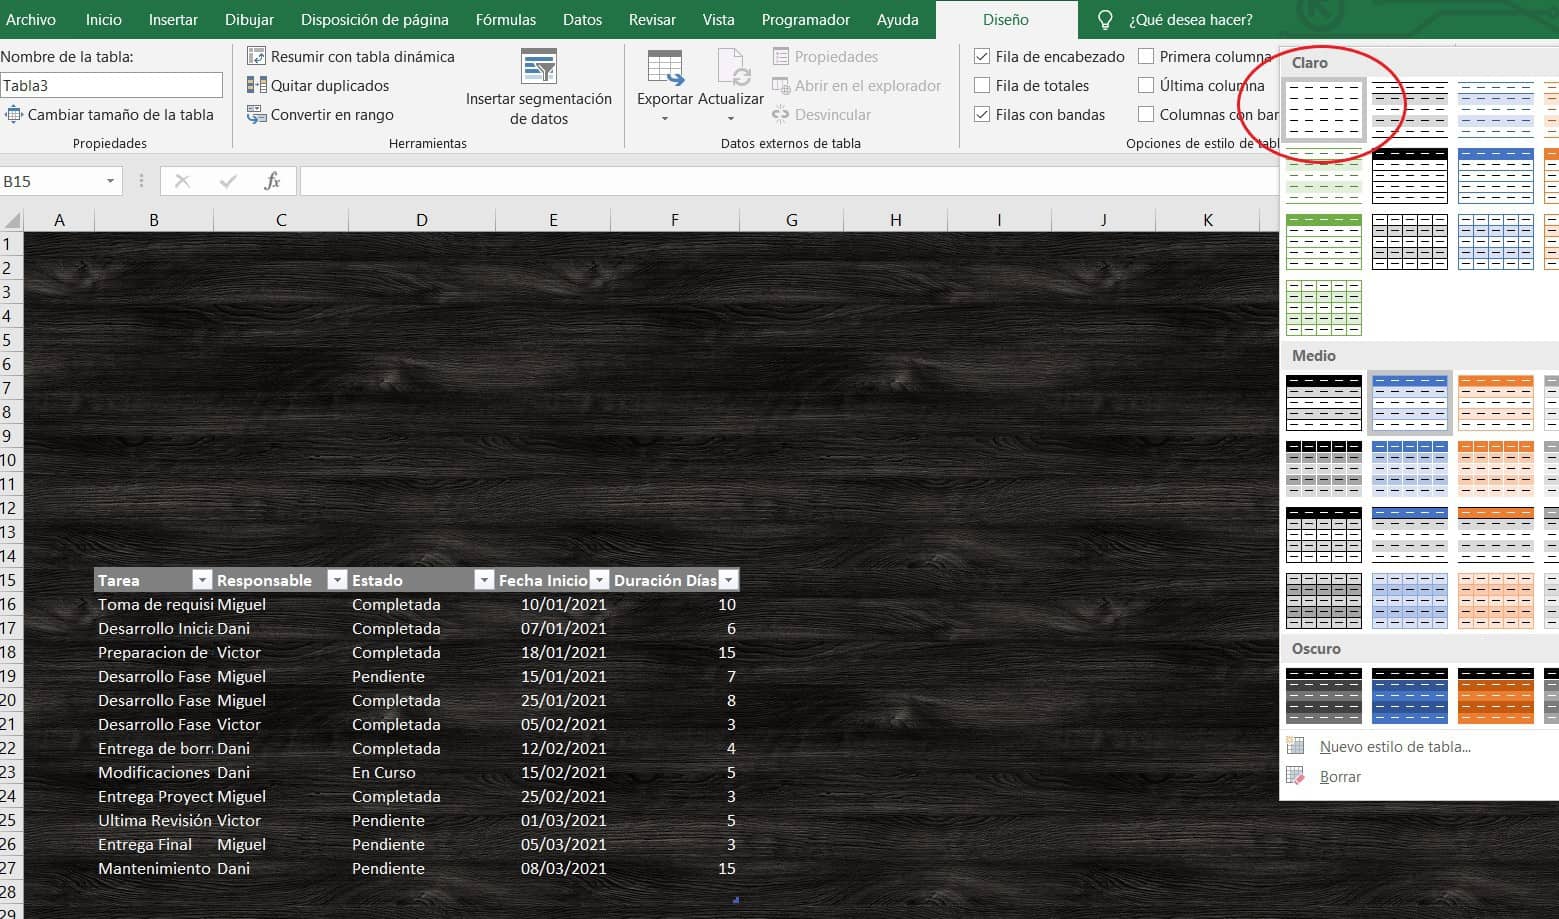Image resolution: width=1559 pixels, height=919 pixels.
Task: Open the Tarea column filter dropdown
Action: [202, 580]
